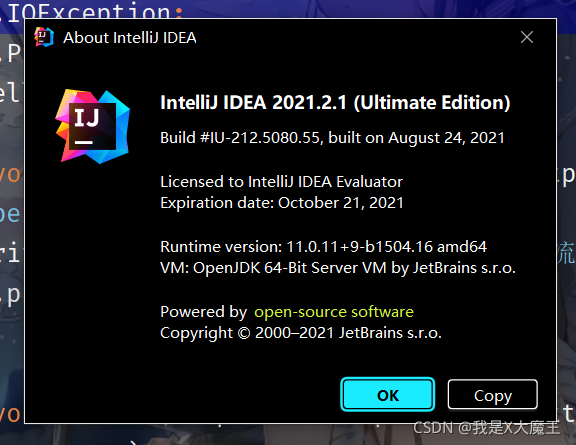Click the Copyright JetBrains s.r.o. line

[300, 333]
